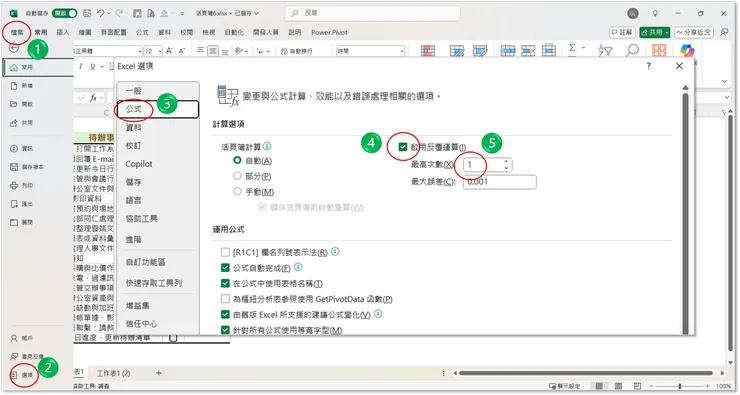Switch to the 資料 (Data) ribbon tab
740x395 pixels.
click(x=164, y=32)
